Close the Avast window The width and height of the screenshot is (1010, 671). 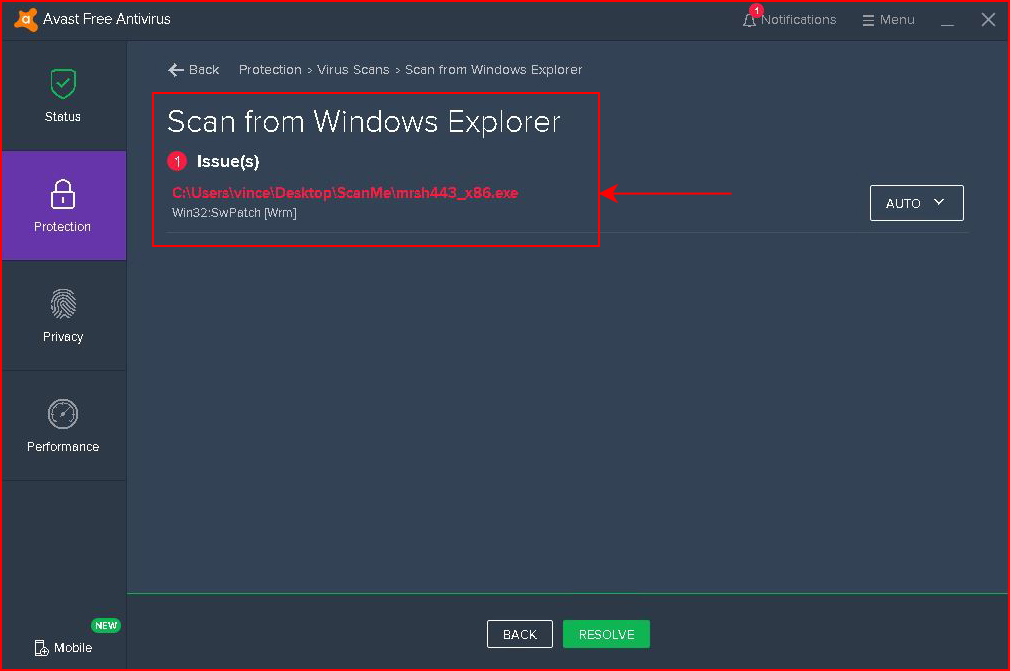coord(988,20)
